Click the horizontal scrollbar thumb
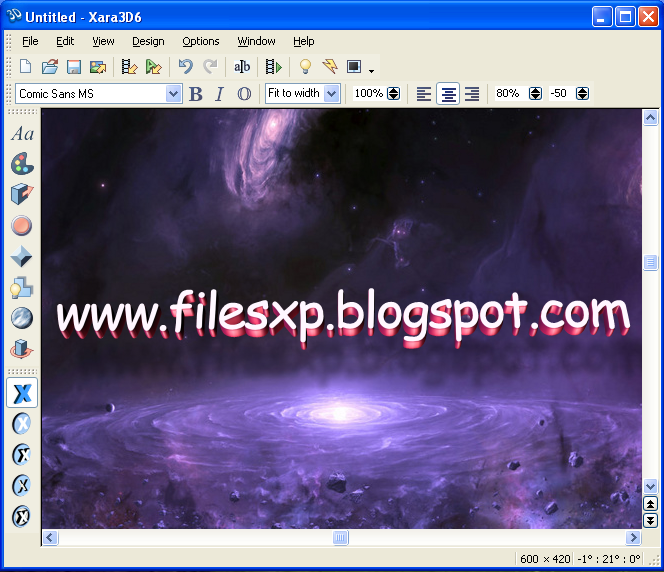Screen dimensions: 664x572 (340, 538)
